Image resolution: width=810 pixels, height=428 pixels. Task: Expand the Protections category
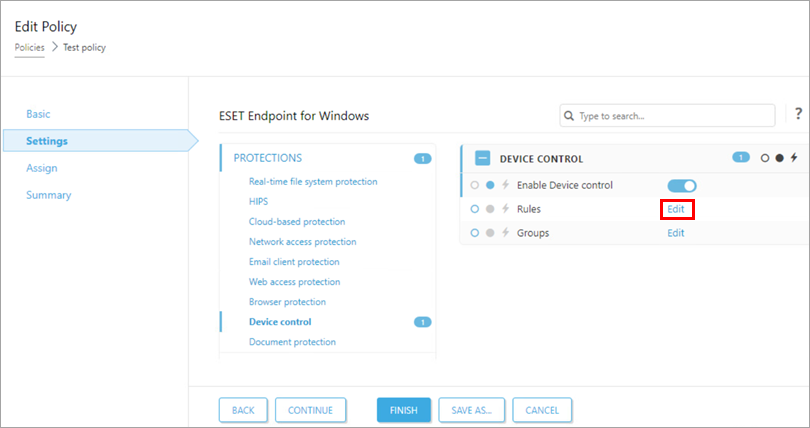[x=267, y=158]
